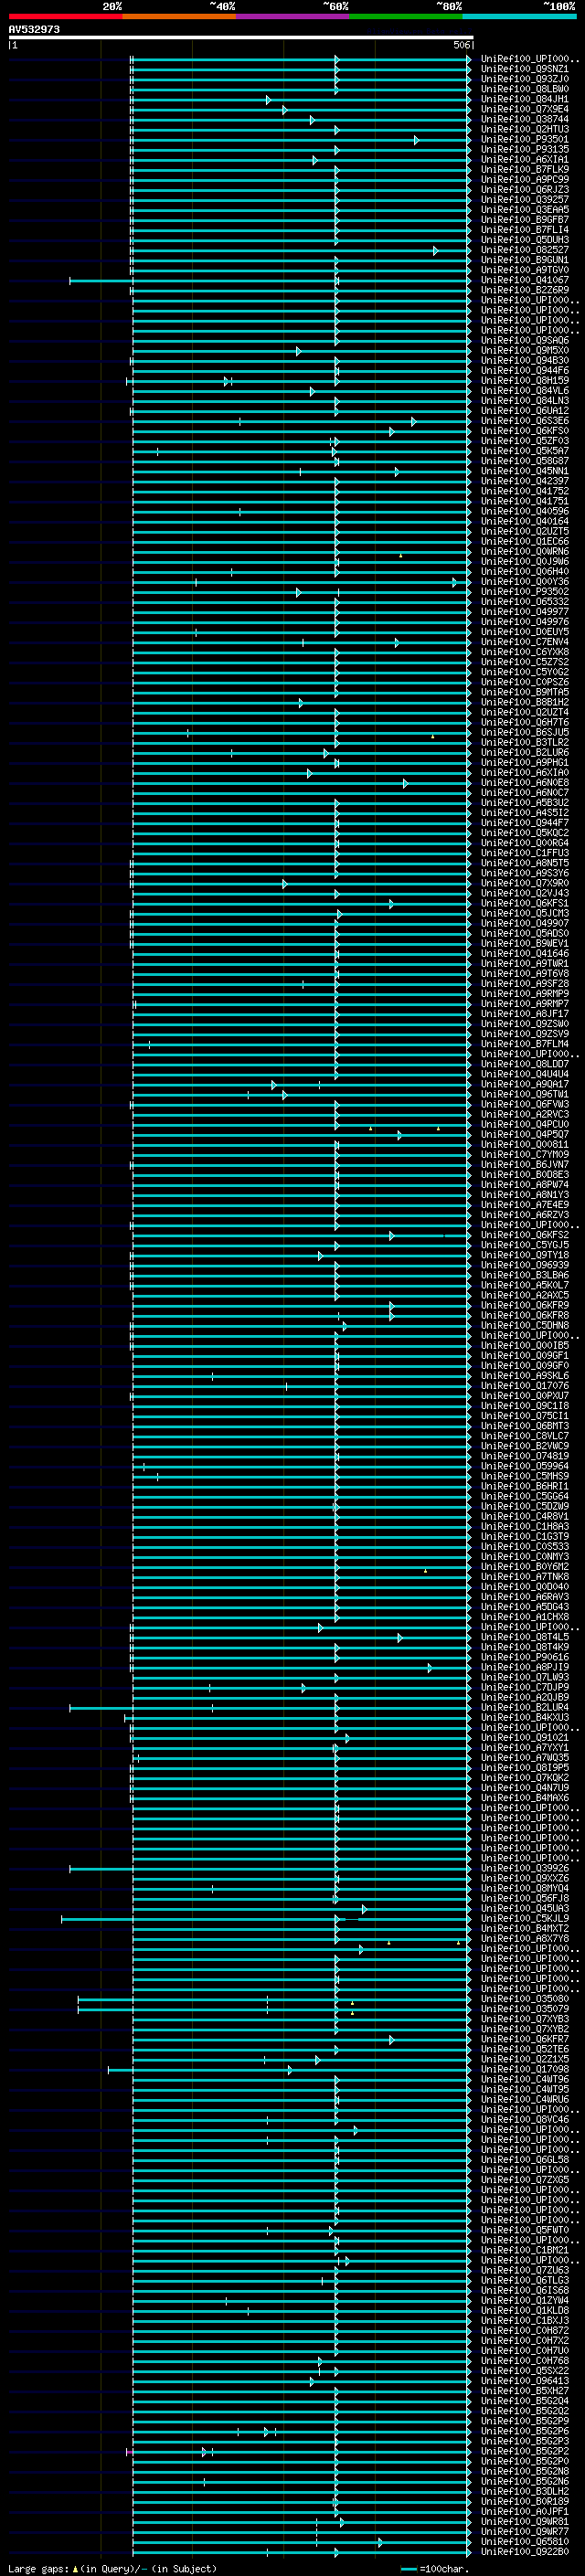Open hit UniRef100_C8VLC7
Image resolution: width=585 pixels, height=2576 pixels.
pos(525,1436)
